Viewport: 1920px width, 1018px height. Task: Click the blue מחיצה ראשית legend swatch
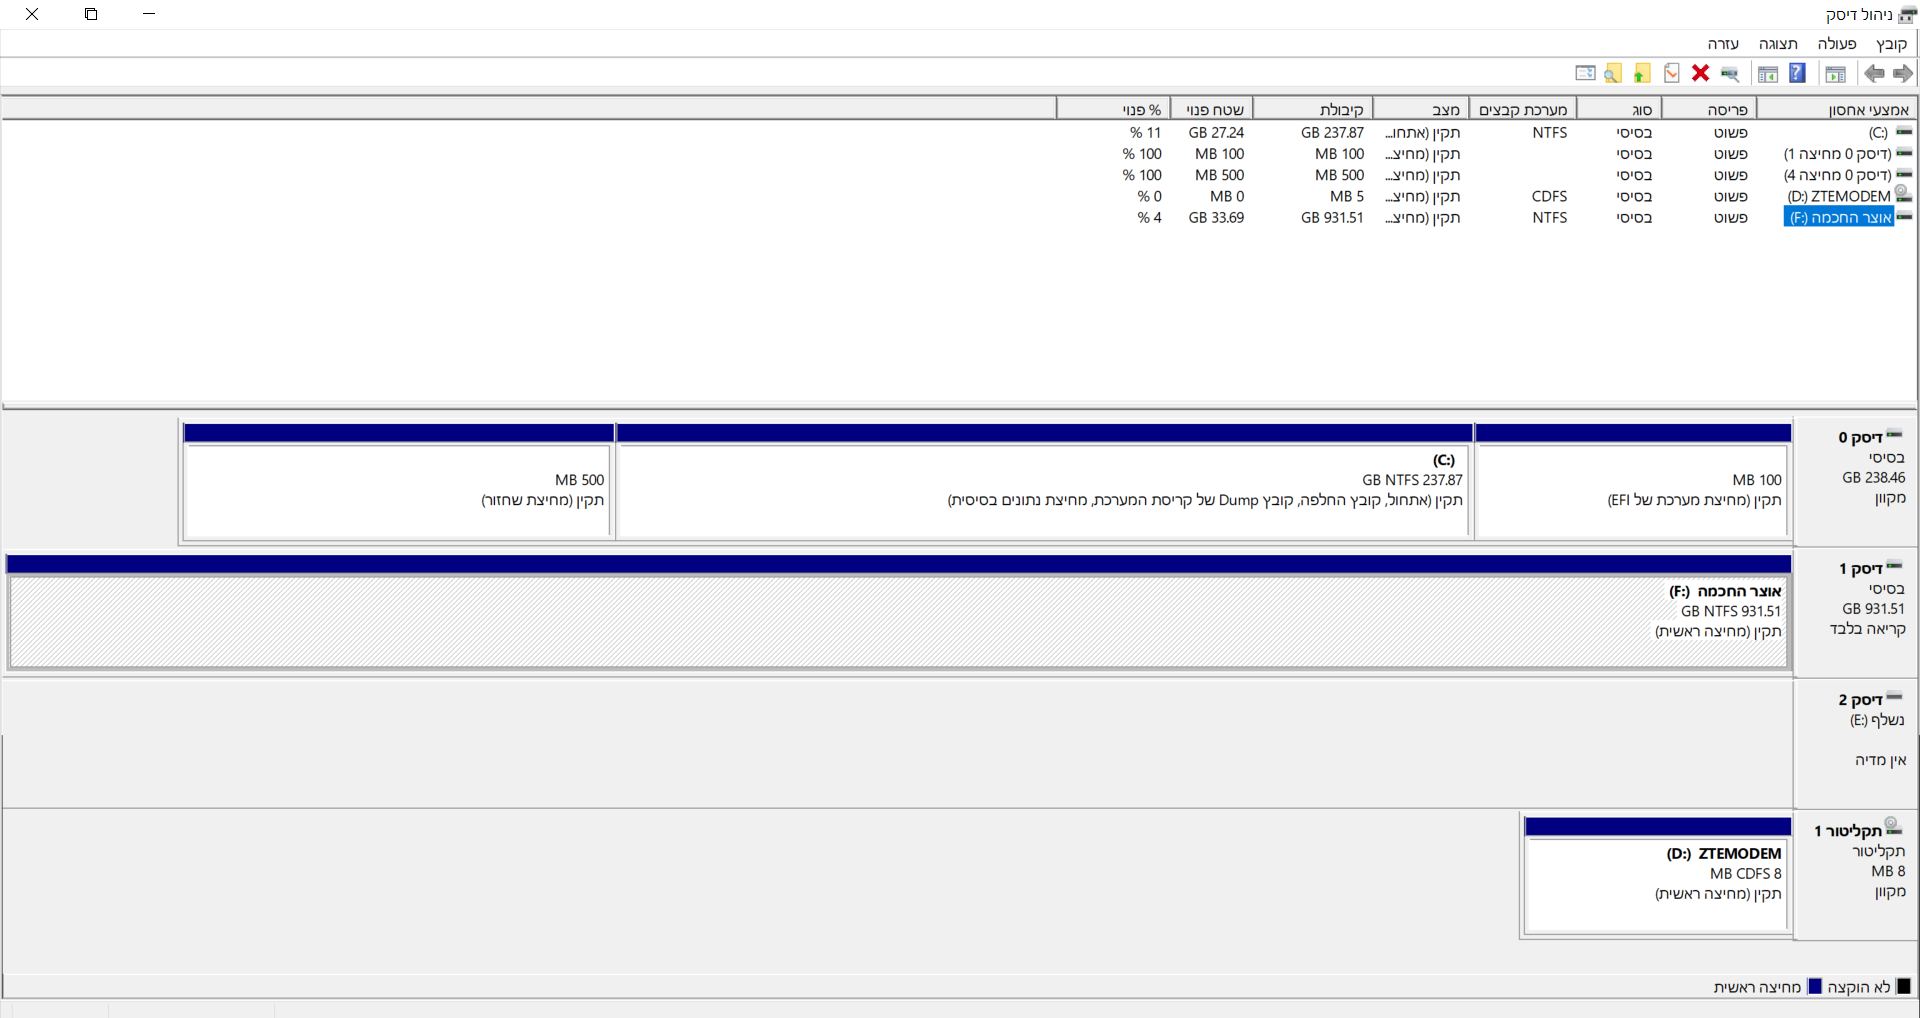coord(1815,987)
